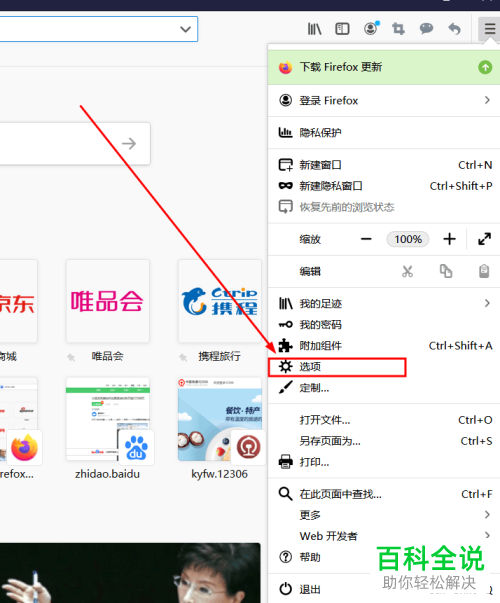Choose 打印... menu item
500x603 pixels.
click(x=384, y=462)
